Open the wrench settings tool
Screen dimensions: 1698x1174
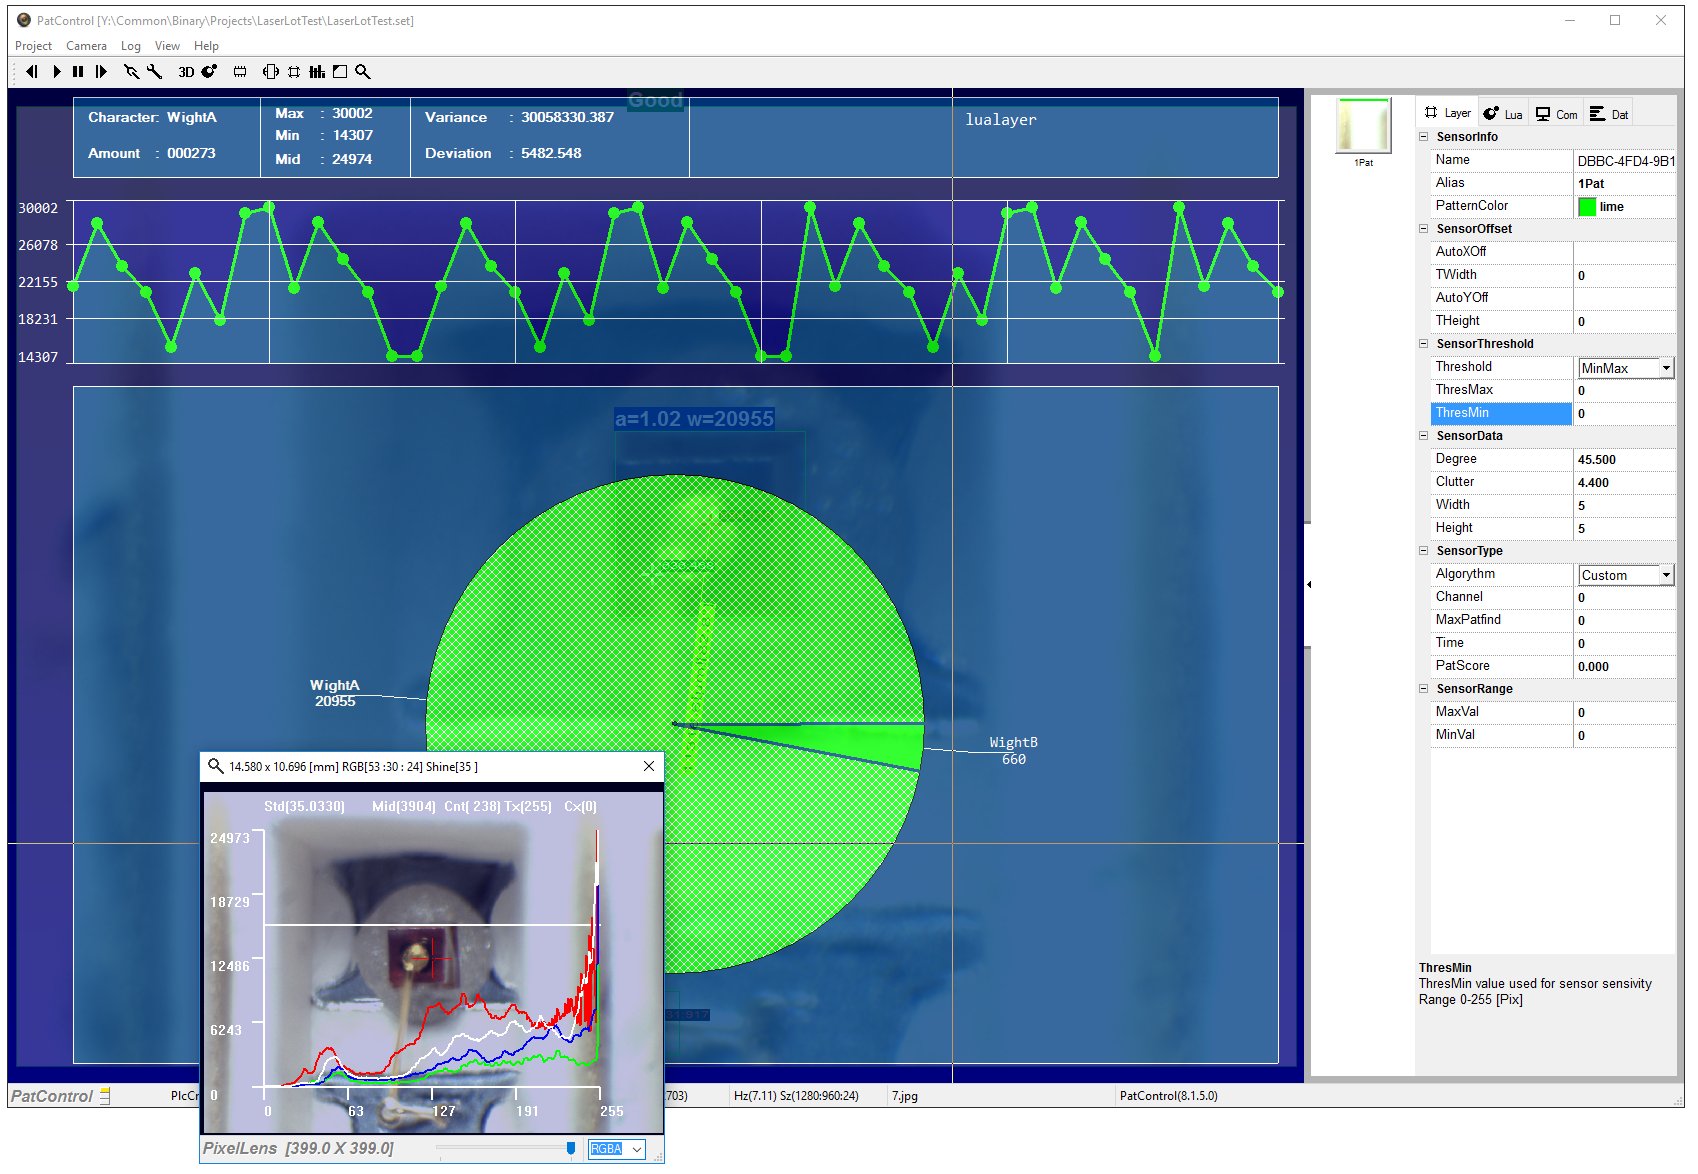tap(154, 72)
